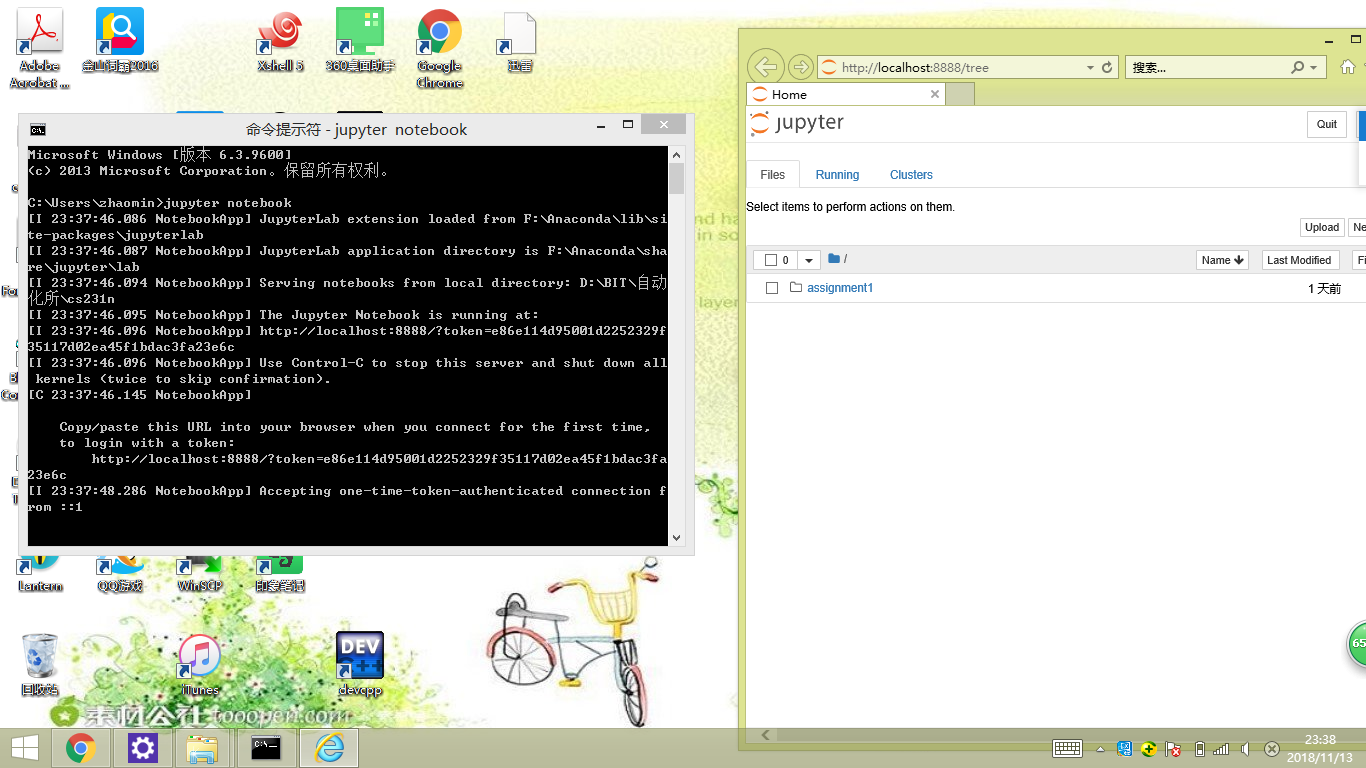Click the round X tray icon near clock
The width and height of the screenshot is (1366, 768).
(x=1271, y=749)
